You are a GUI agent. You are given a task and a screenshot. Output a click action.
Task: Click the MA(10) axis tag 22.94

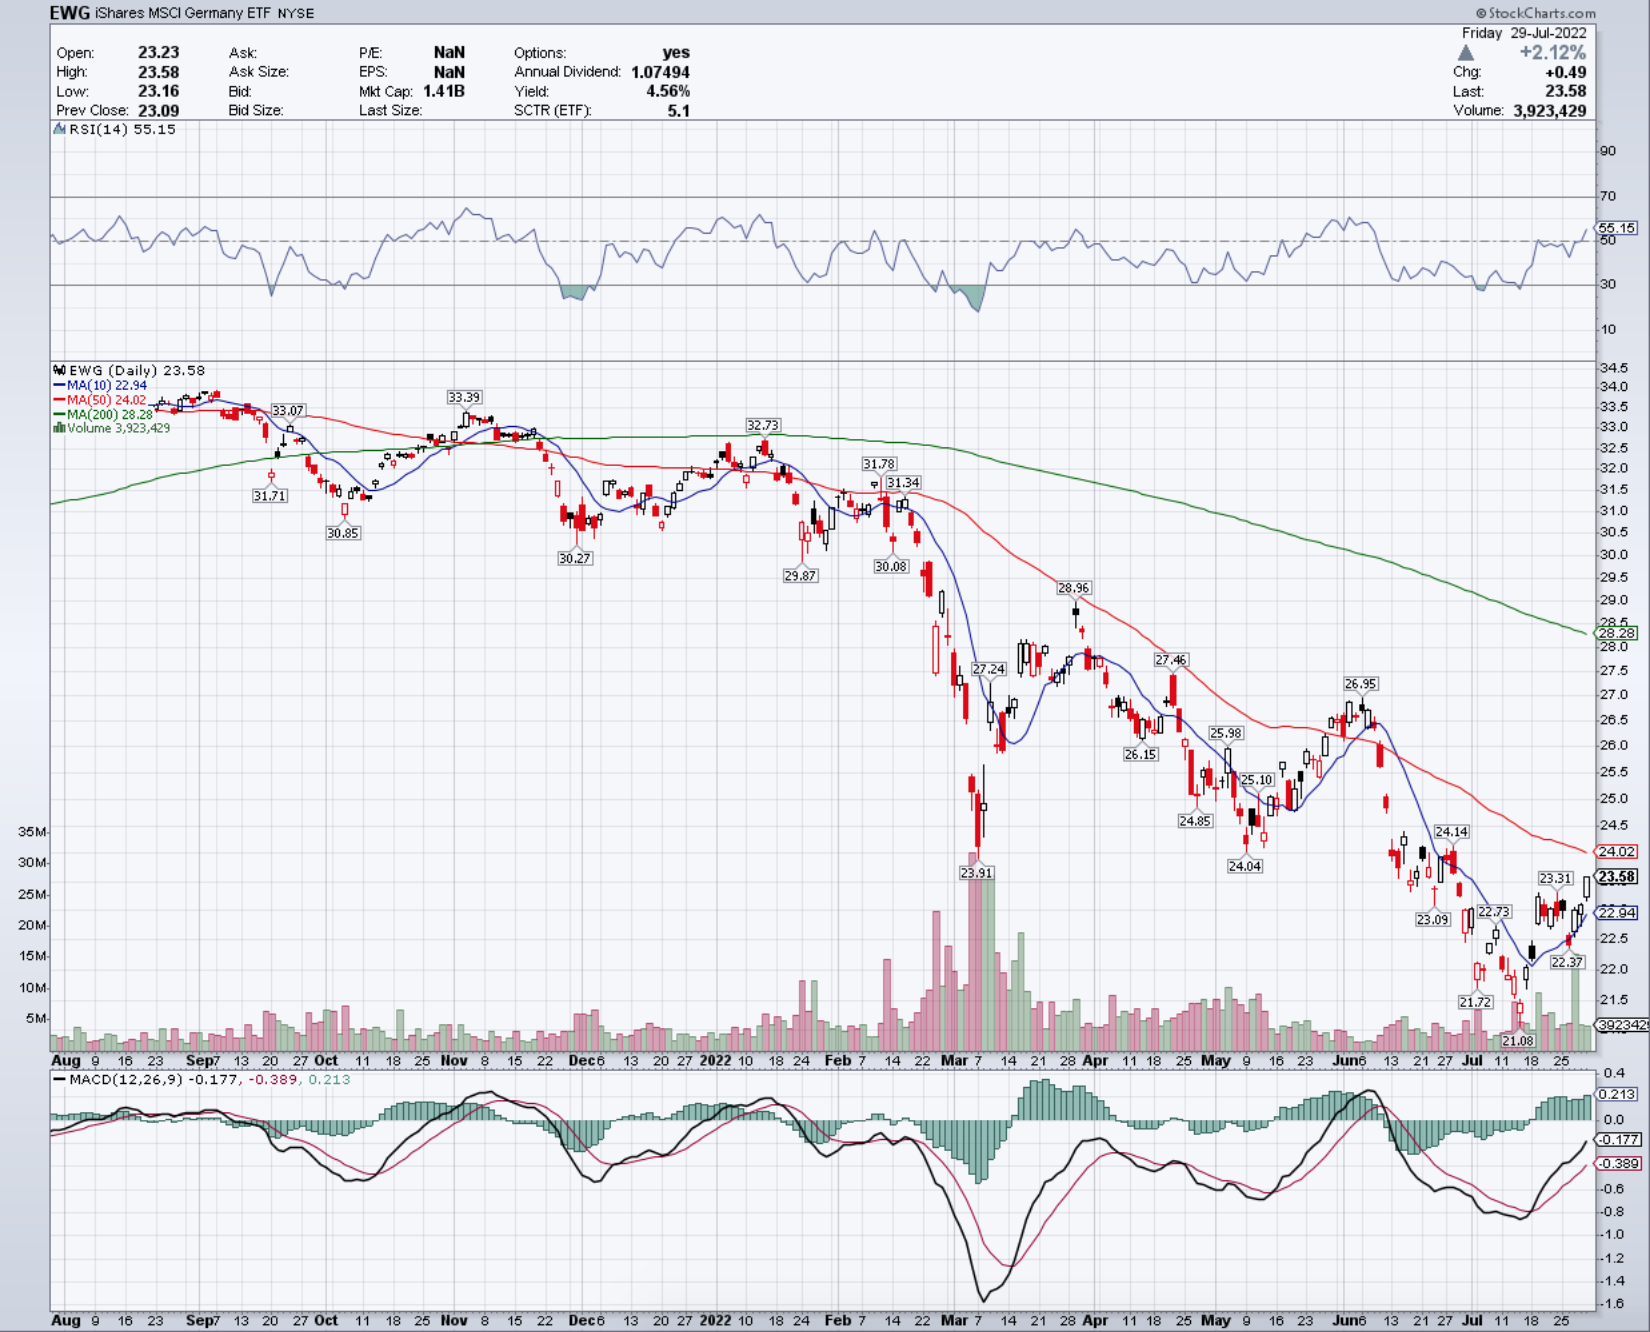coord(1617,913)
